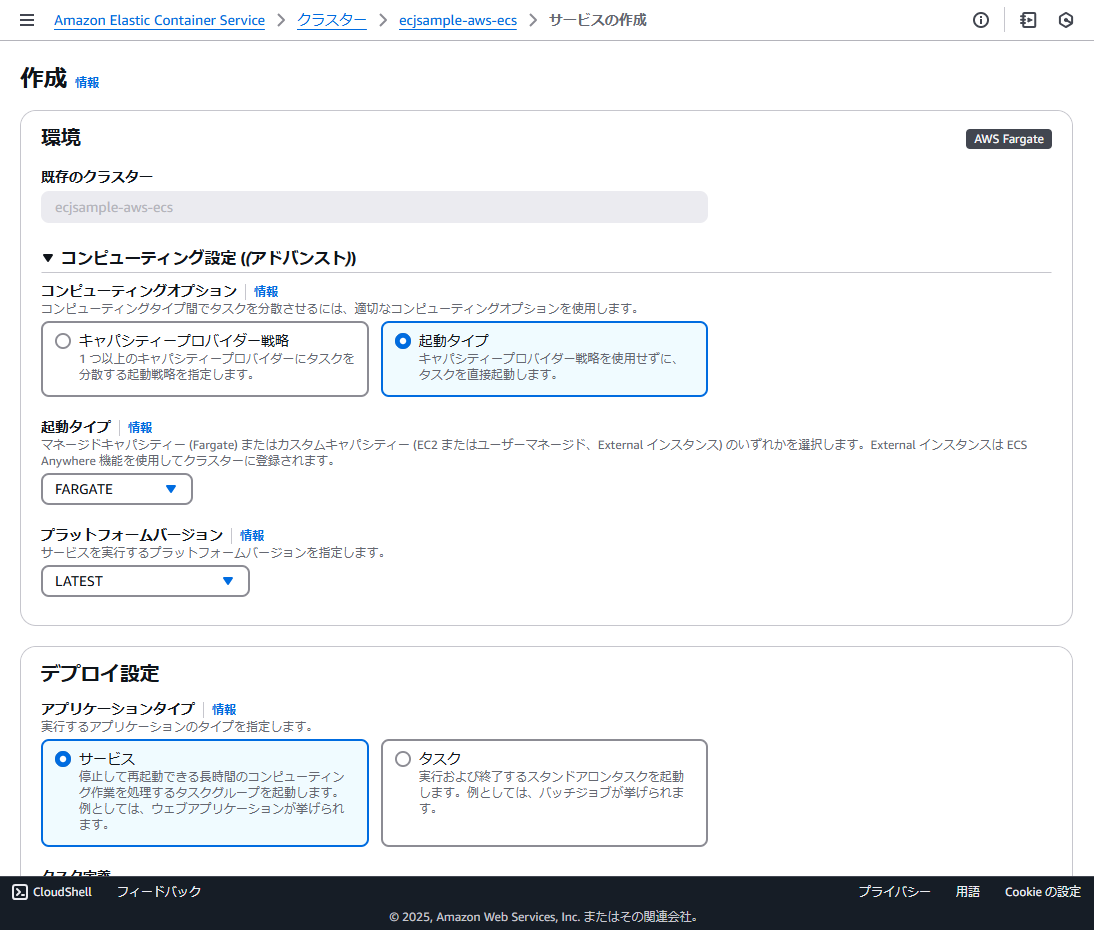Click the デプロイ設定 section heading
This screenshot has height=930, width=1094.
100,673
